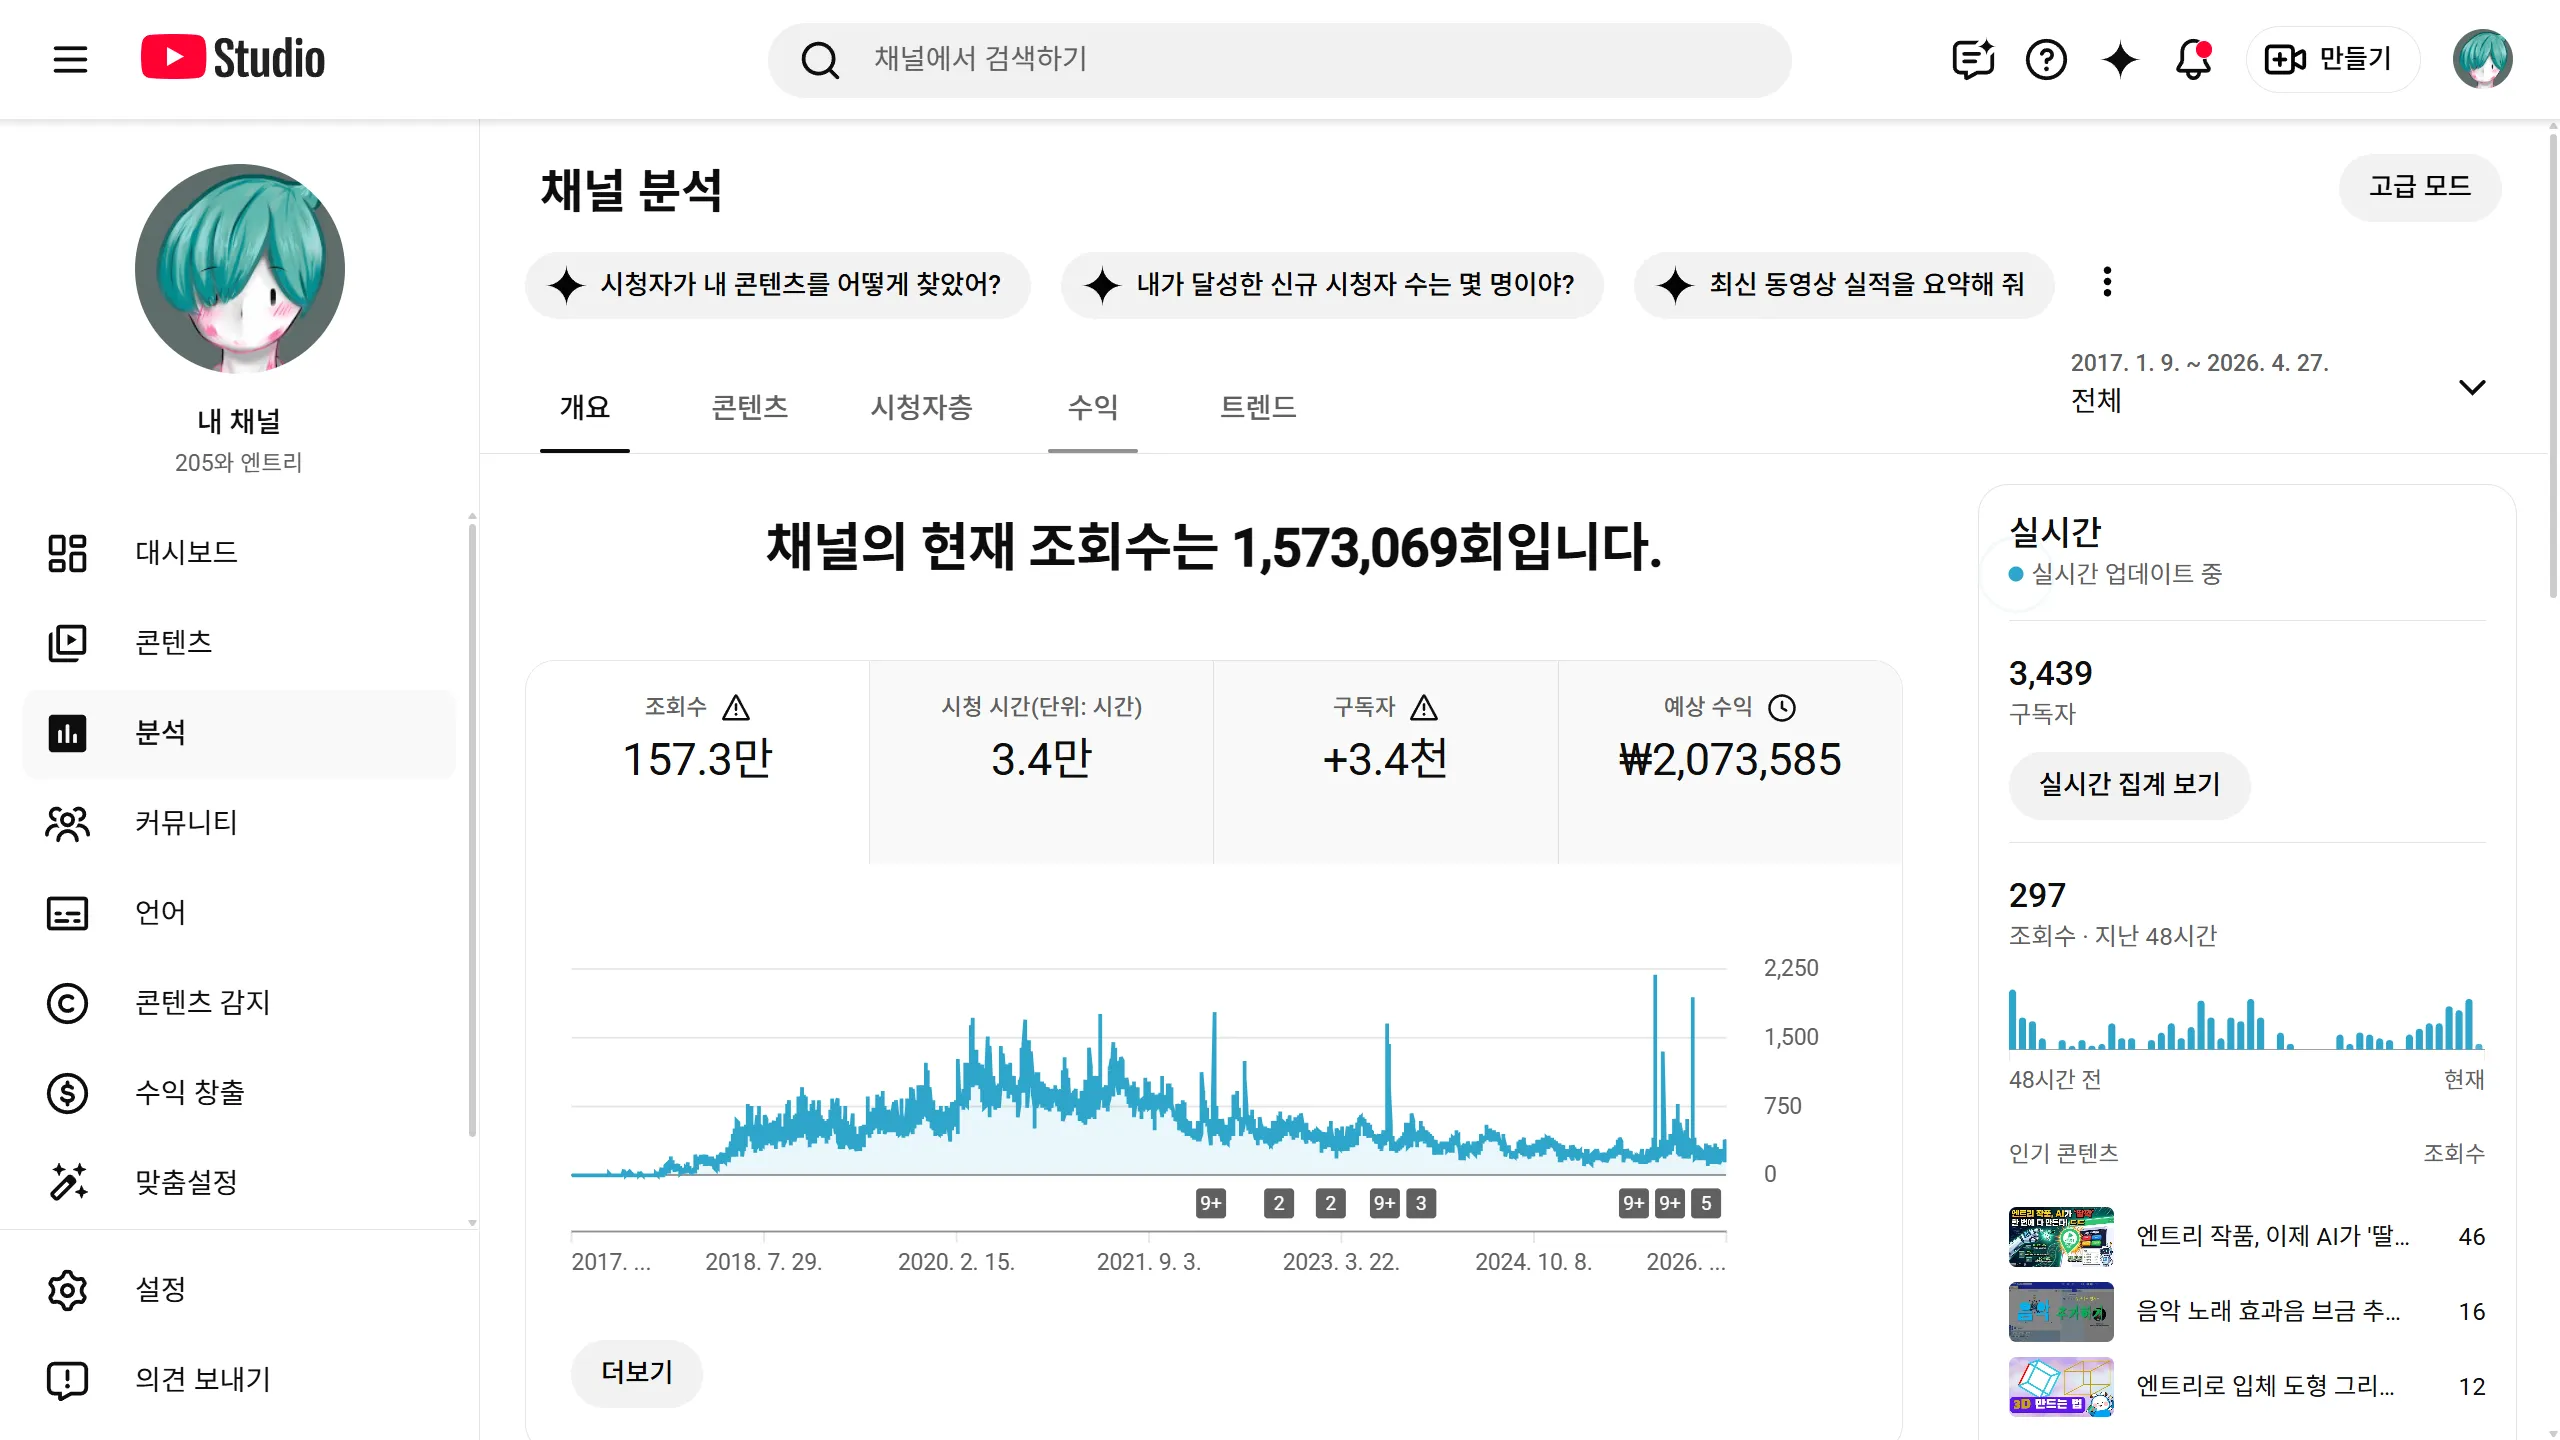Click the first 9+ timeline marker
The image size is (2560, 1440).
pyautogui.click(x=1211, y=1203)
